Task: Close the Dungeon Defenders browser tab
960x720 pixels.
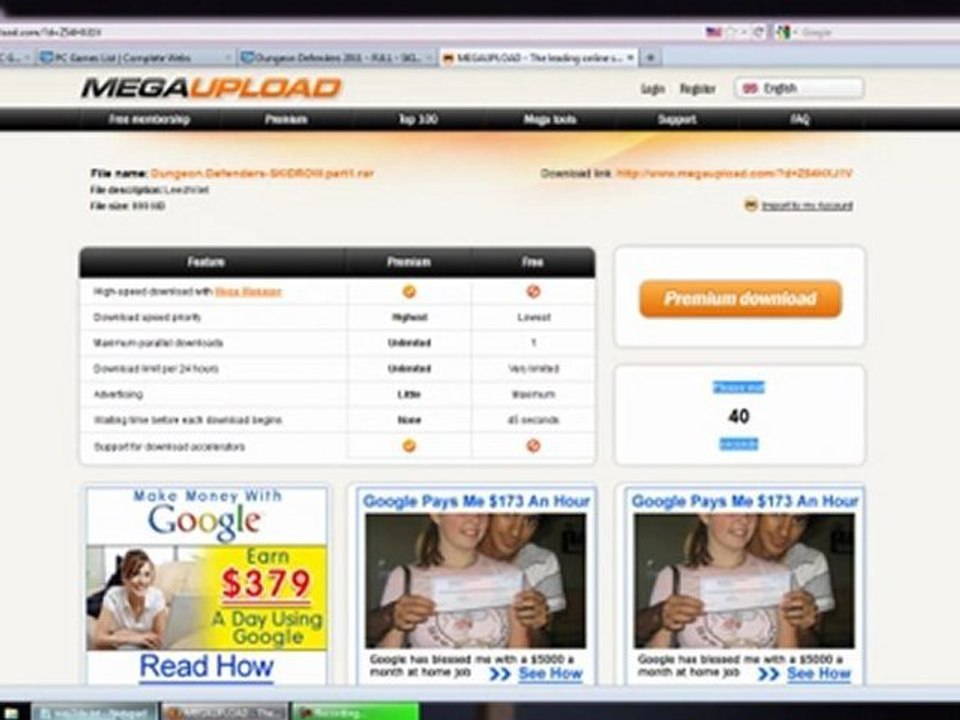Action: (x=429, y=58)
